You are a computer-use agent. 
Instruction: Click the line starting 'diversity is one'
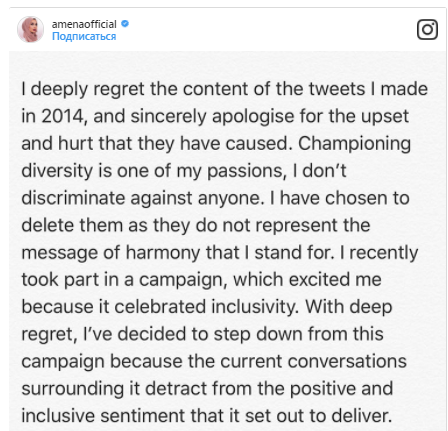(184, 171)
